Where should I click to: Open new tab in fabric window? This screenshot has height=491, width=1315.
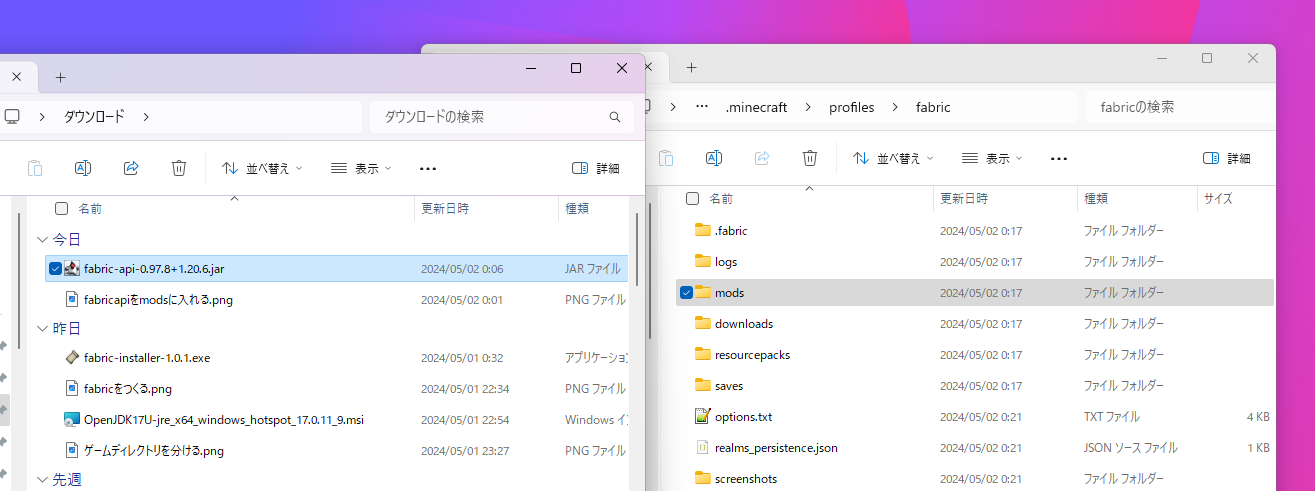[691, 67]
